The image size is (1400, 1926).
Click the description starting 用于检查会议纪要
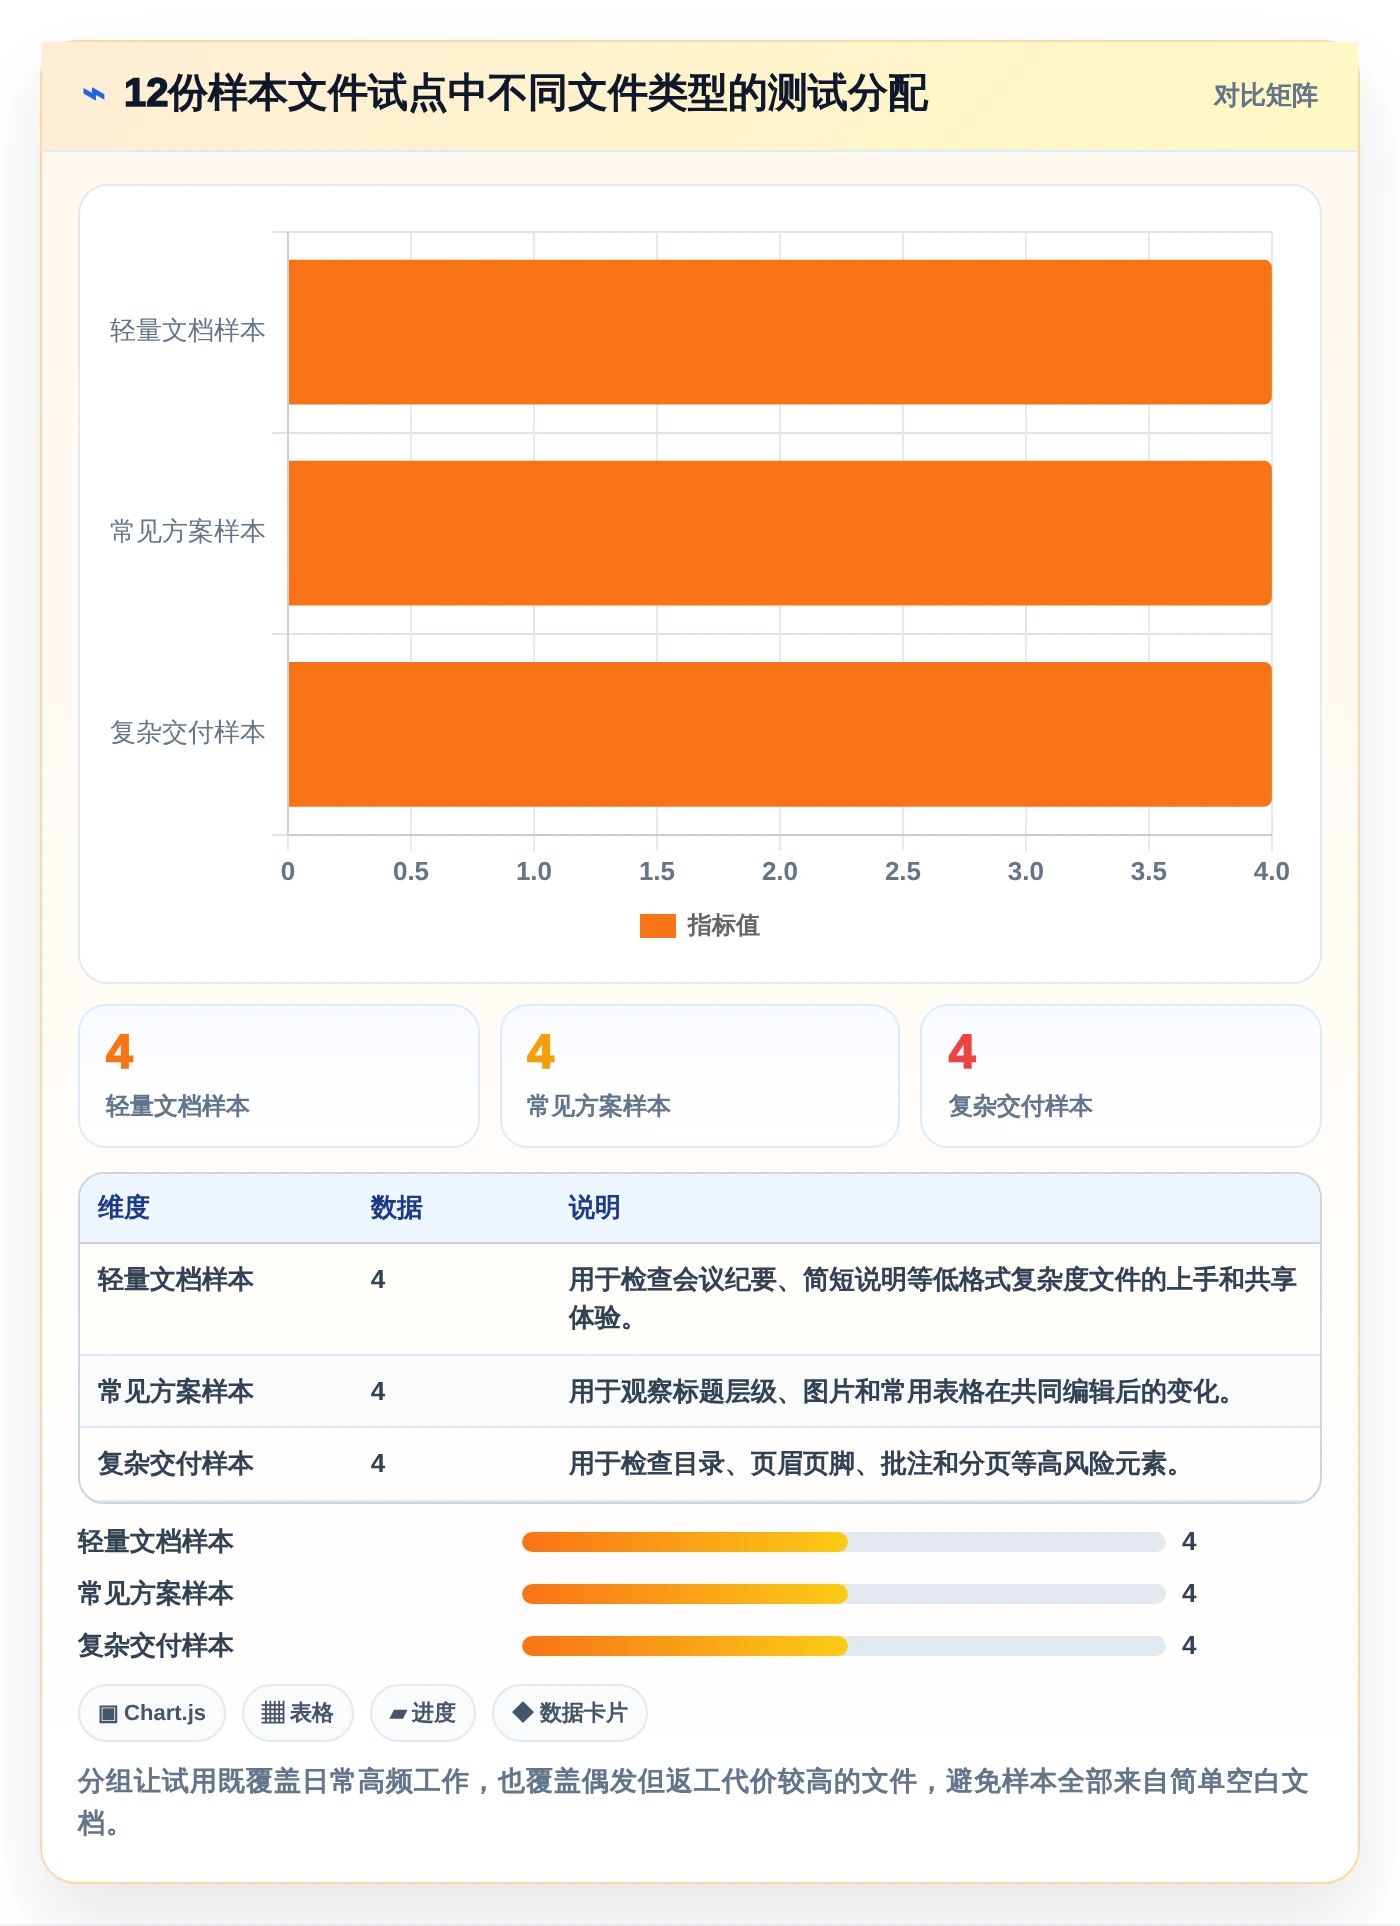click(933, 1299)
